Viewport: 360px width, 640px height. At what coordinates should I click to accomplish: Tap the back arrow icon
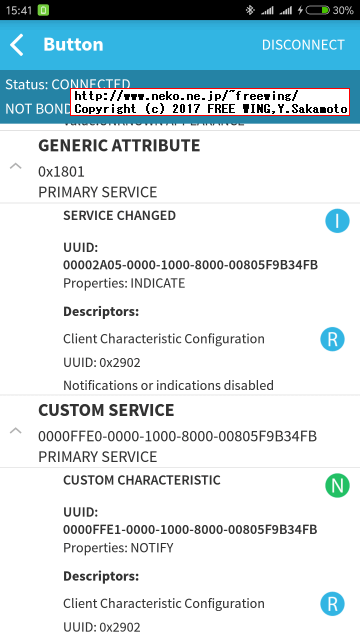coord(17,44)
